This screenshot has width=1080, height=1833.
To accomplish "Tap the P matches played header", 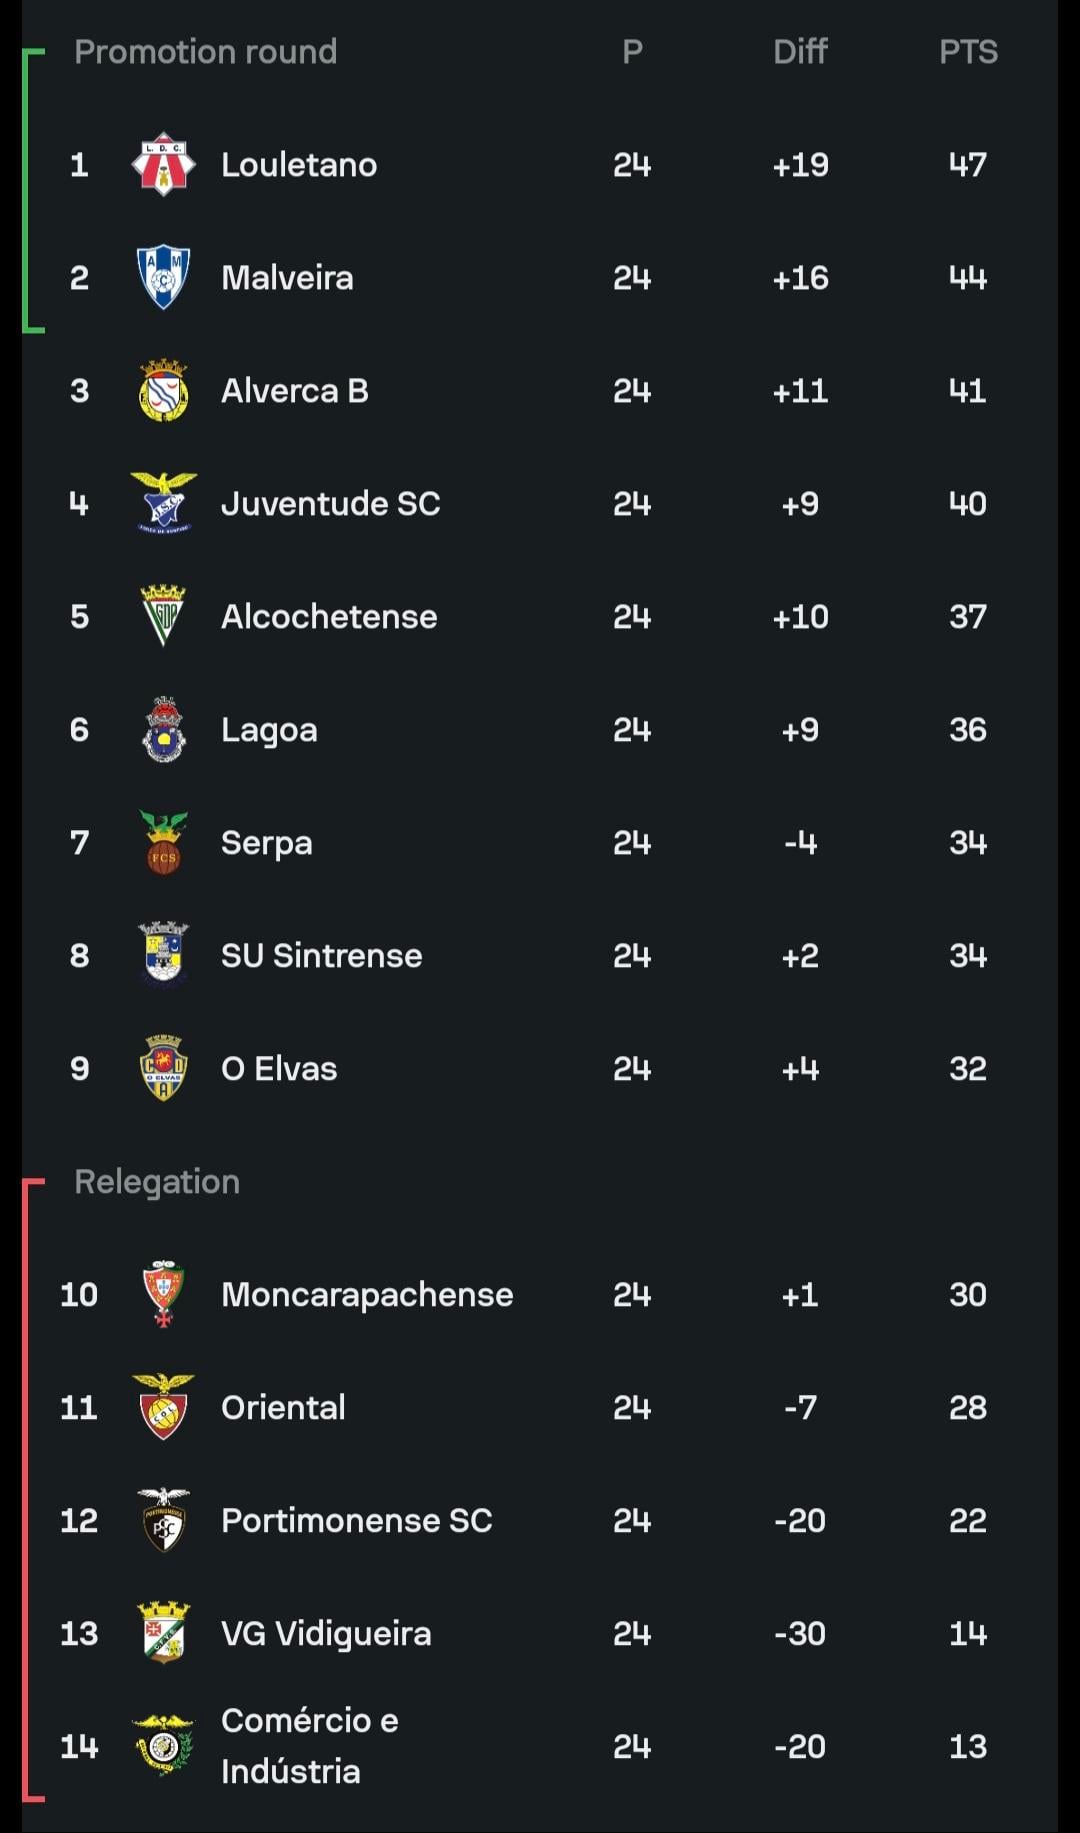I will pos(632,52).
